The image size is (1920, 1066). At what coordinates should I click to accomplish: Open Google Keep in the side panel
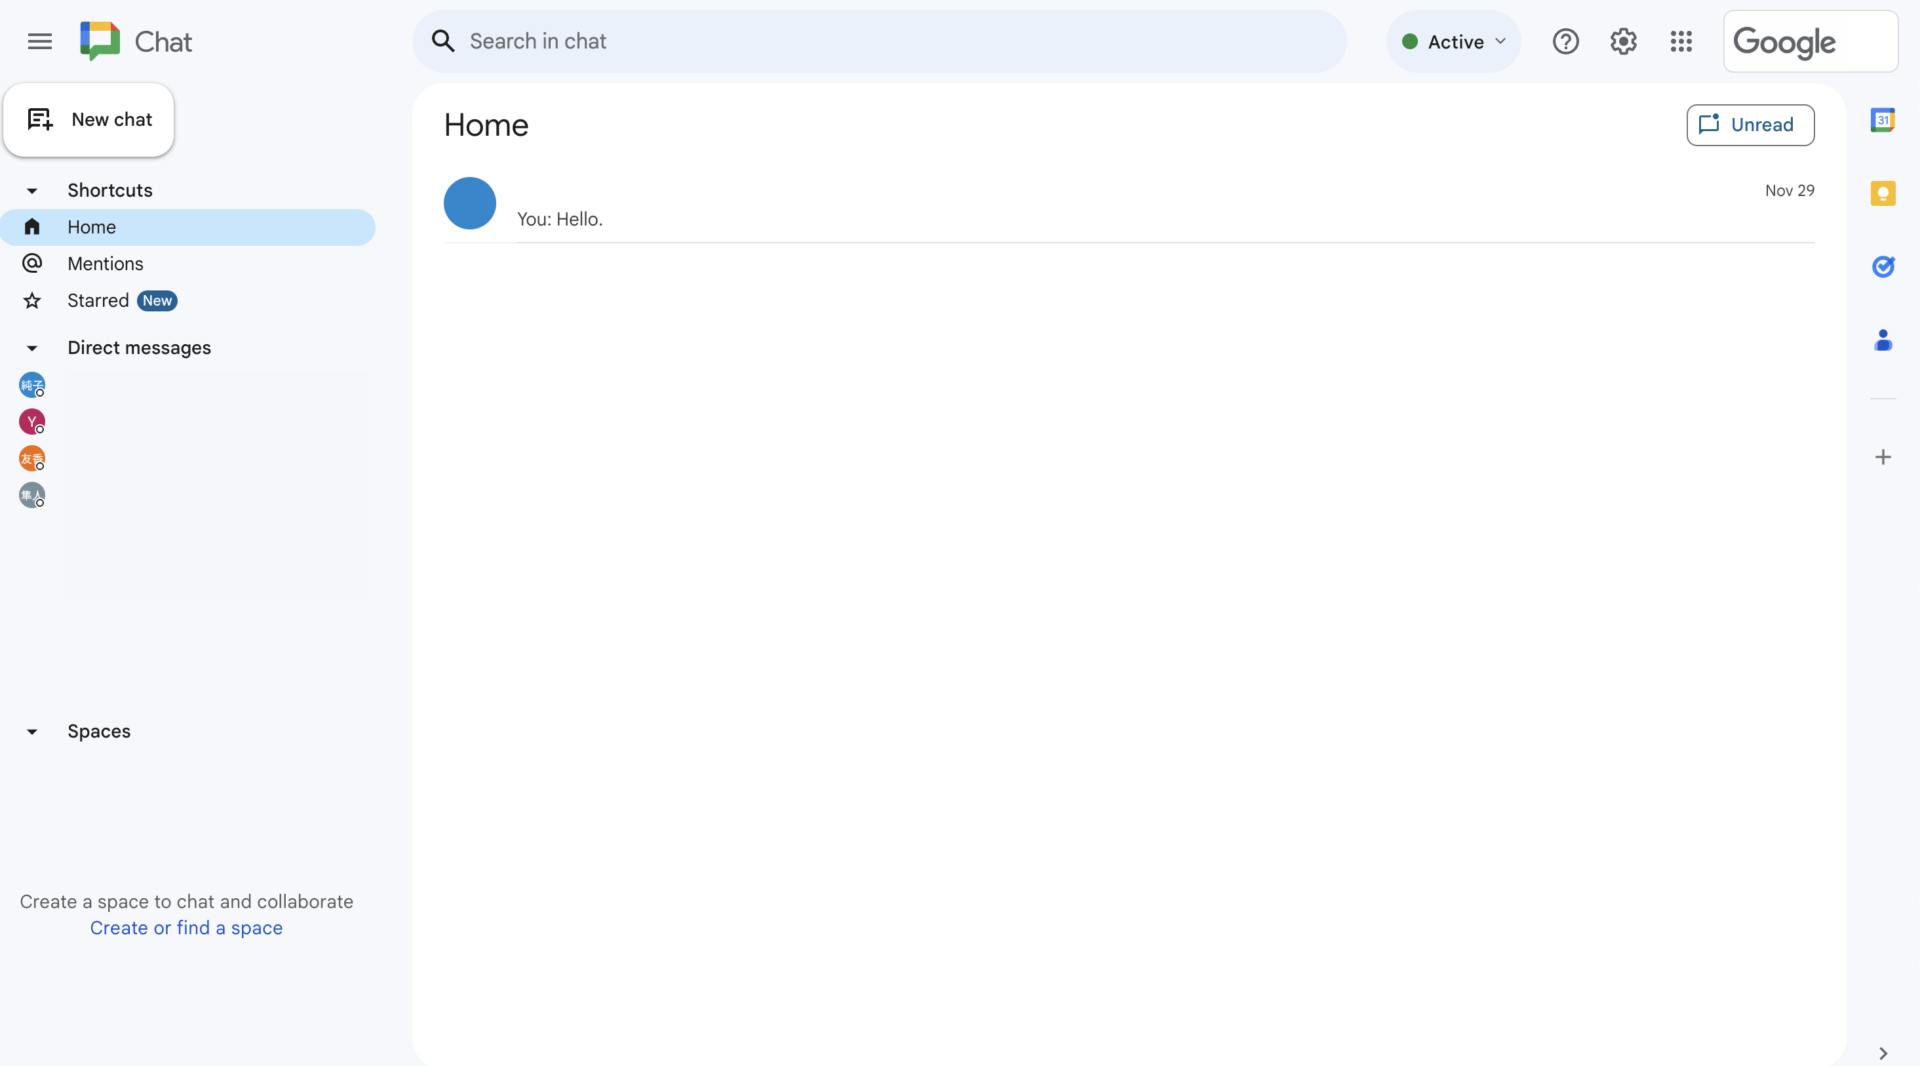point(1884,193)
